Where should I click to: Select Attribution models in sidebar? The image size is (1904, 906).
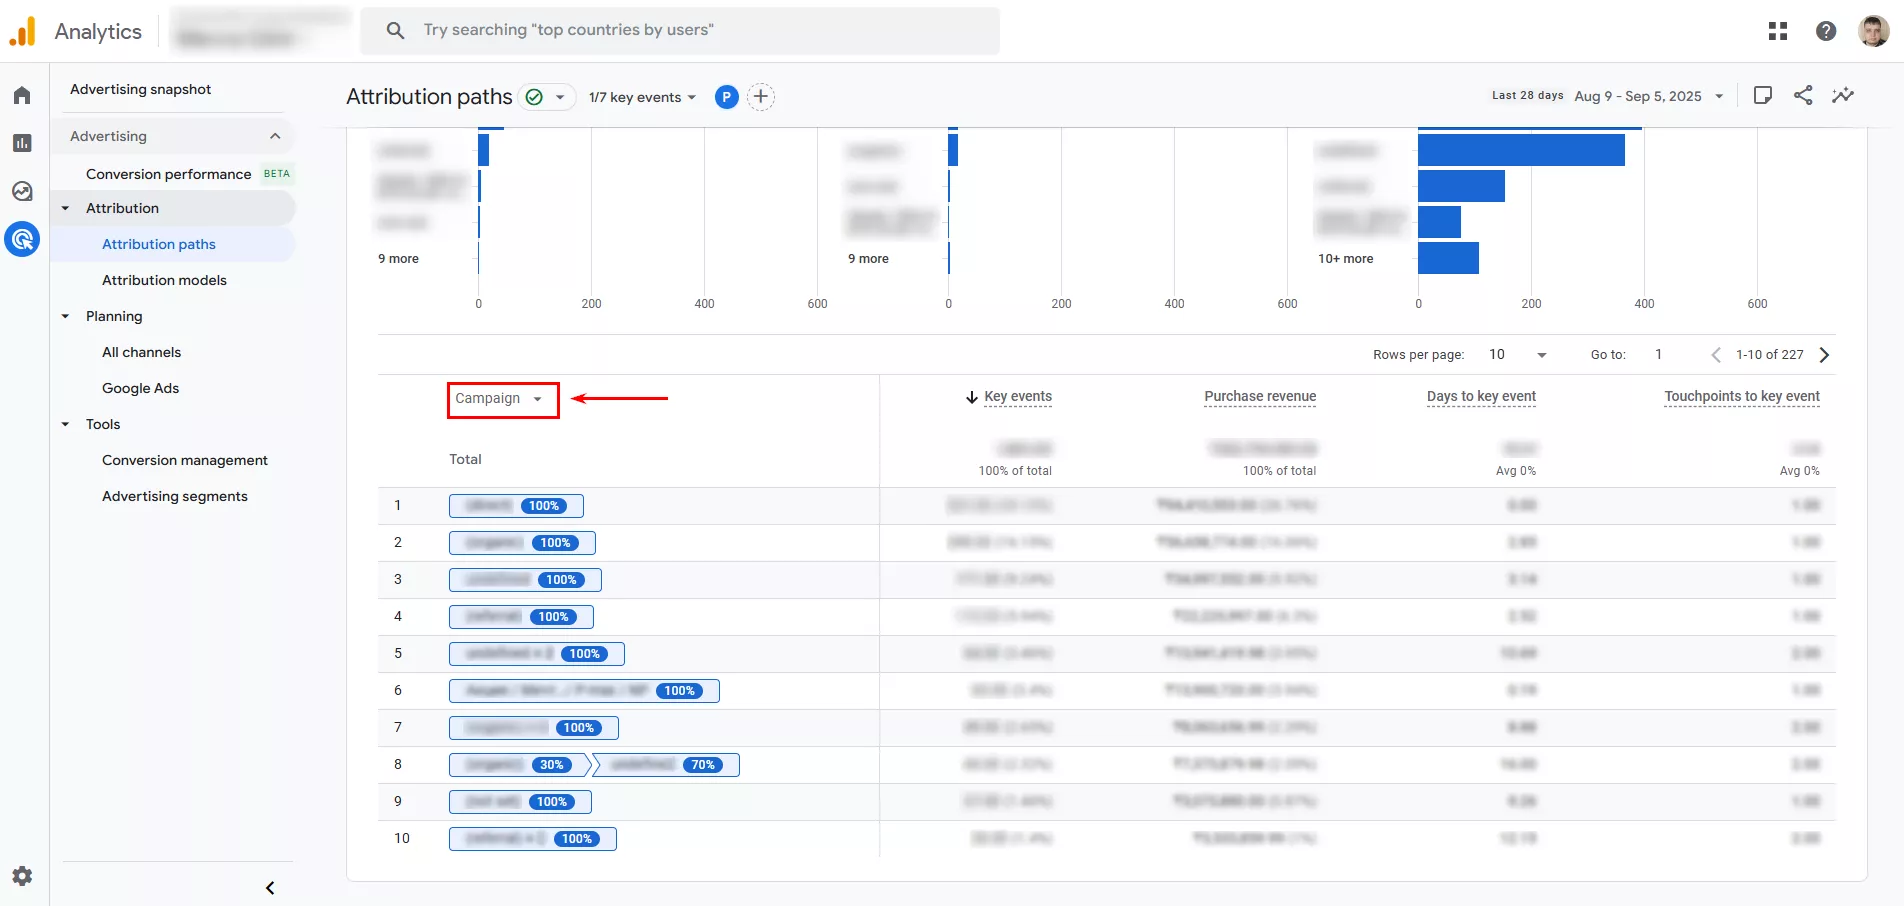pos(164,280)
